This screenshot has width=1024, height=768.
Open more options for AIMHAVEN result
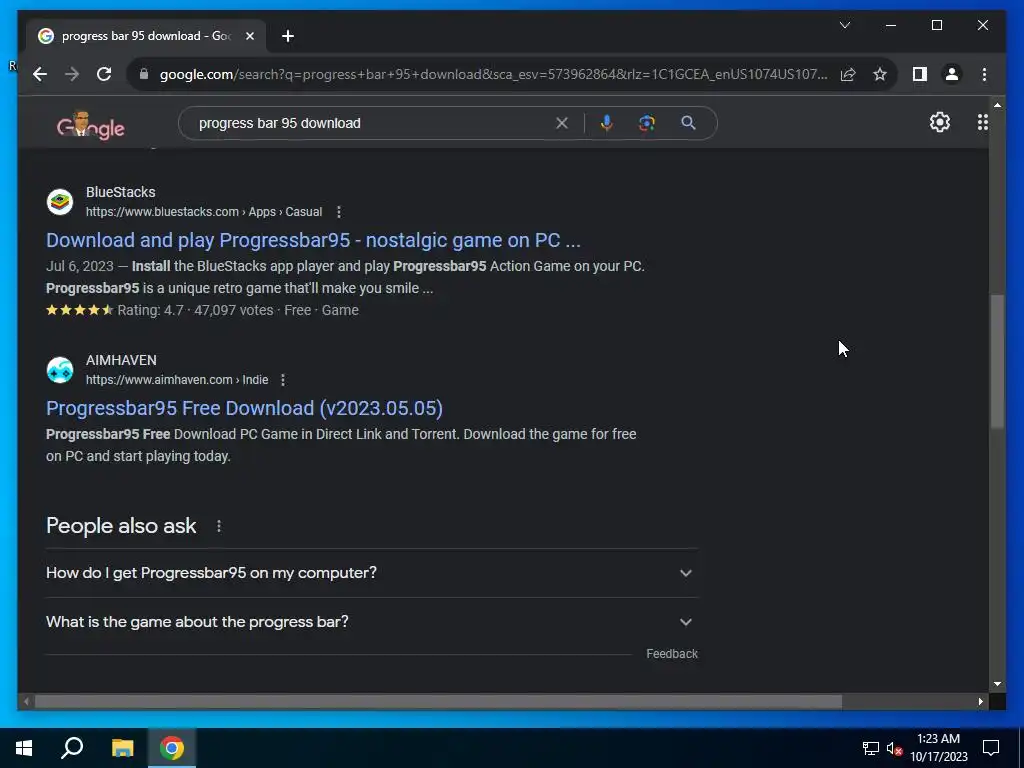tap(283, 380)
